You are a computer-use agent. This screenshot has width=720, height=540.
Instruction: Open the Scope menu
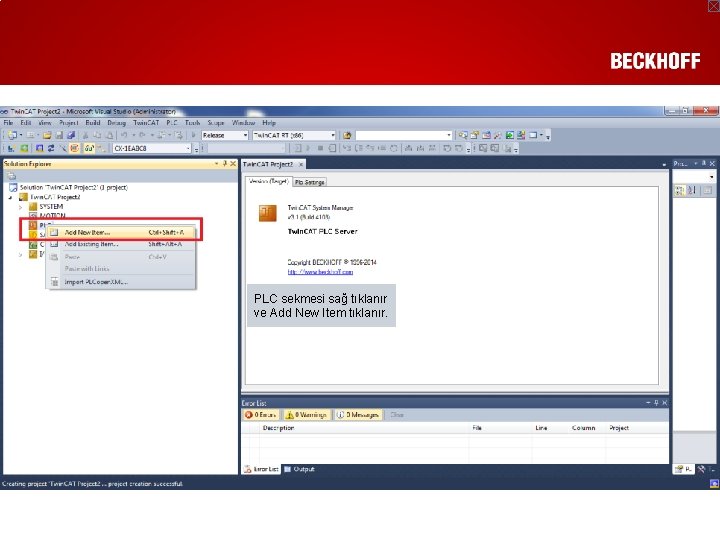pos(215,123)
